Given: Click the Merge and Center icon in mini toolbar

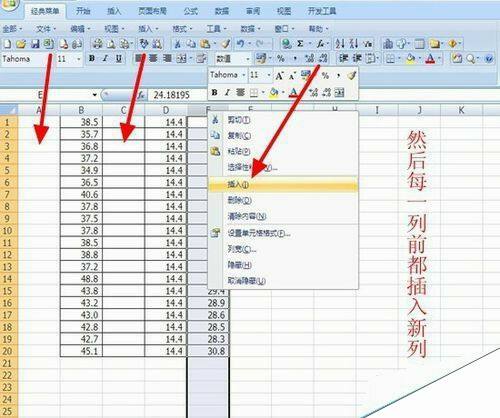Looking at the screenshot, I should (x=339, y=92).
